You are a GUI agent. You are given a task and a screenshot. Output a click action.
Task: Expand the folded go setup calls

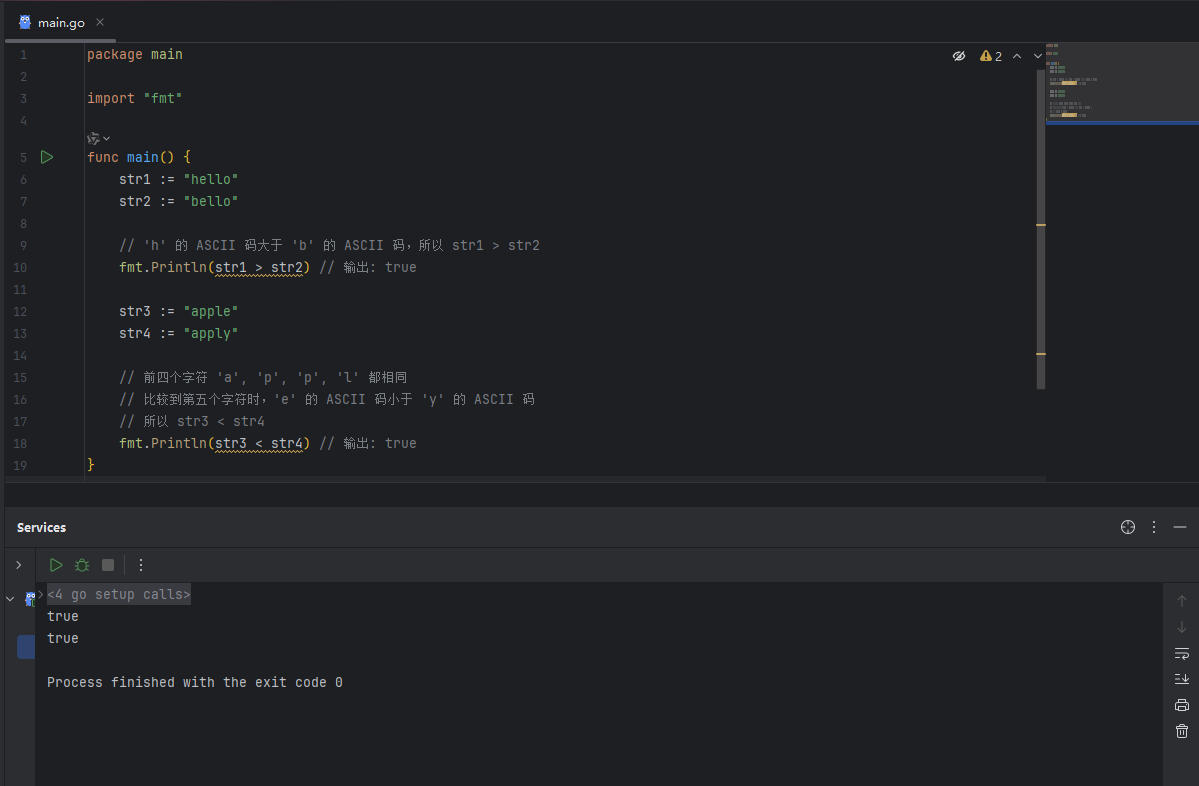(118, 595)
